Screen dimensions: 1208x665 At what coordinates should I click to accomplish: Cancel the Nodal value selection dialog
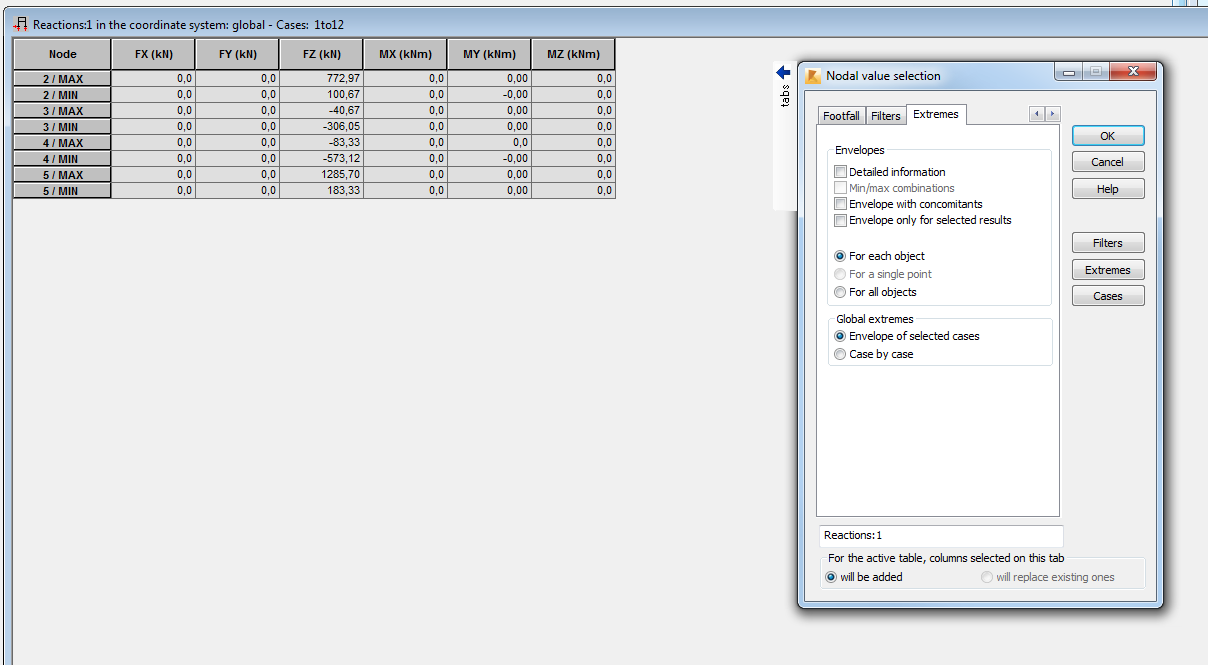pyautogui.click(x=1107, y=161)
